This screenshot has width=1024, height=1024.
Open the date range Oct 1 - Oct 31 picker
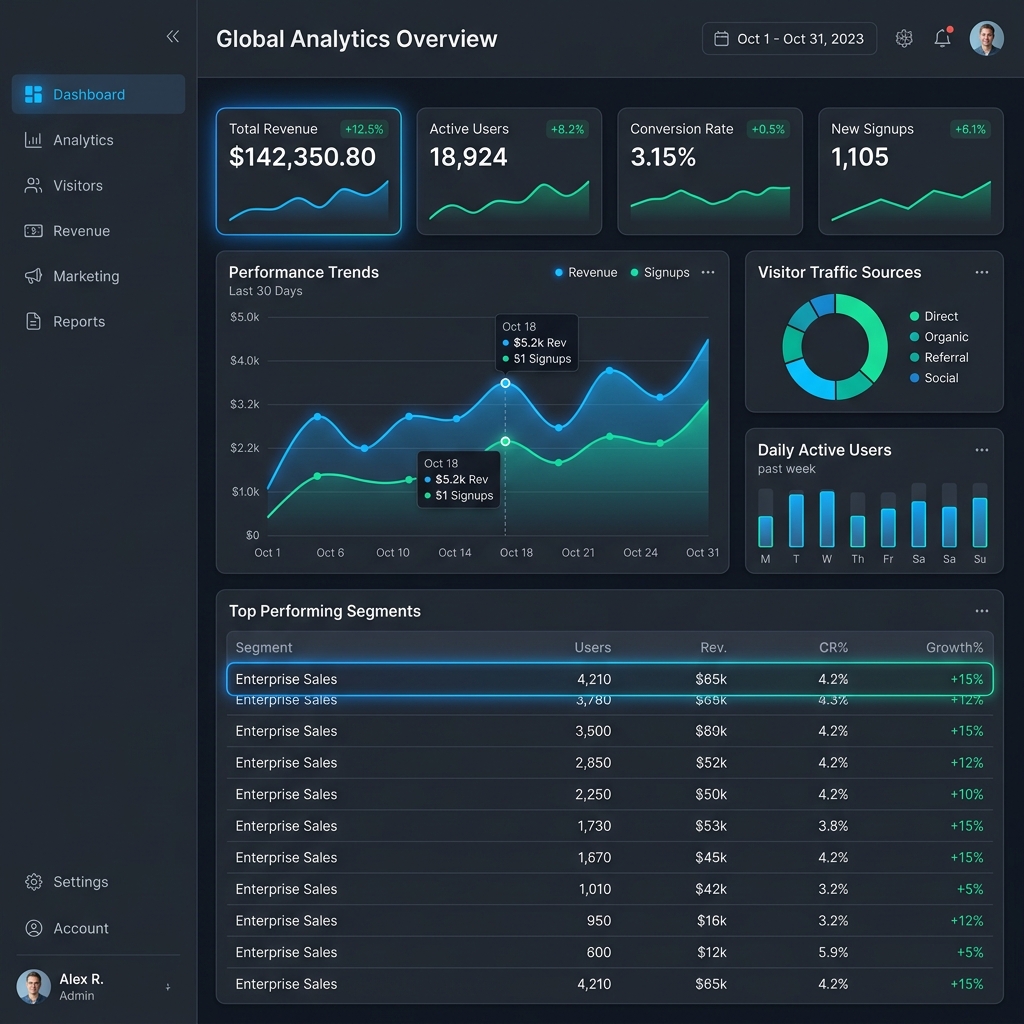point(789,39)
